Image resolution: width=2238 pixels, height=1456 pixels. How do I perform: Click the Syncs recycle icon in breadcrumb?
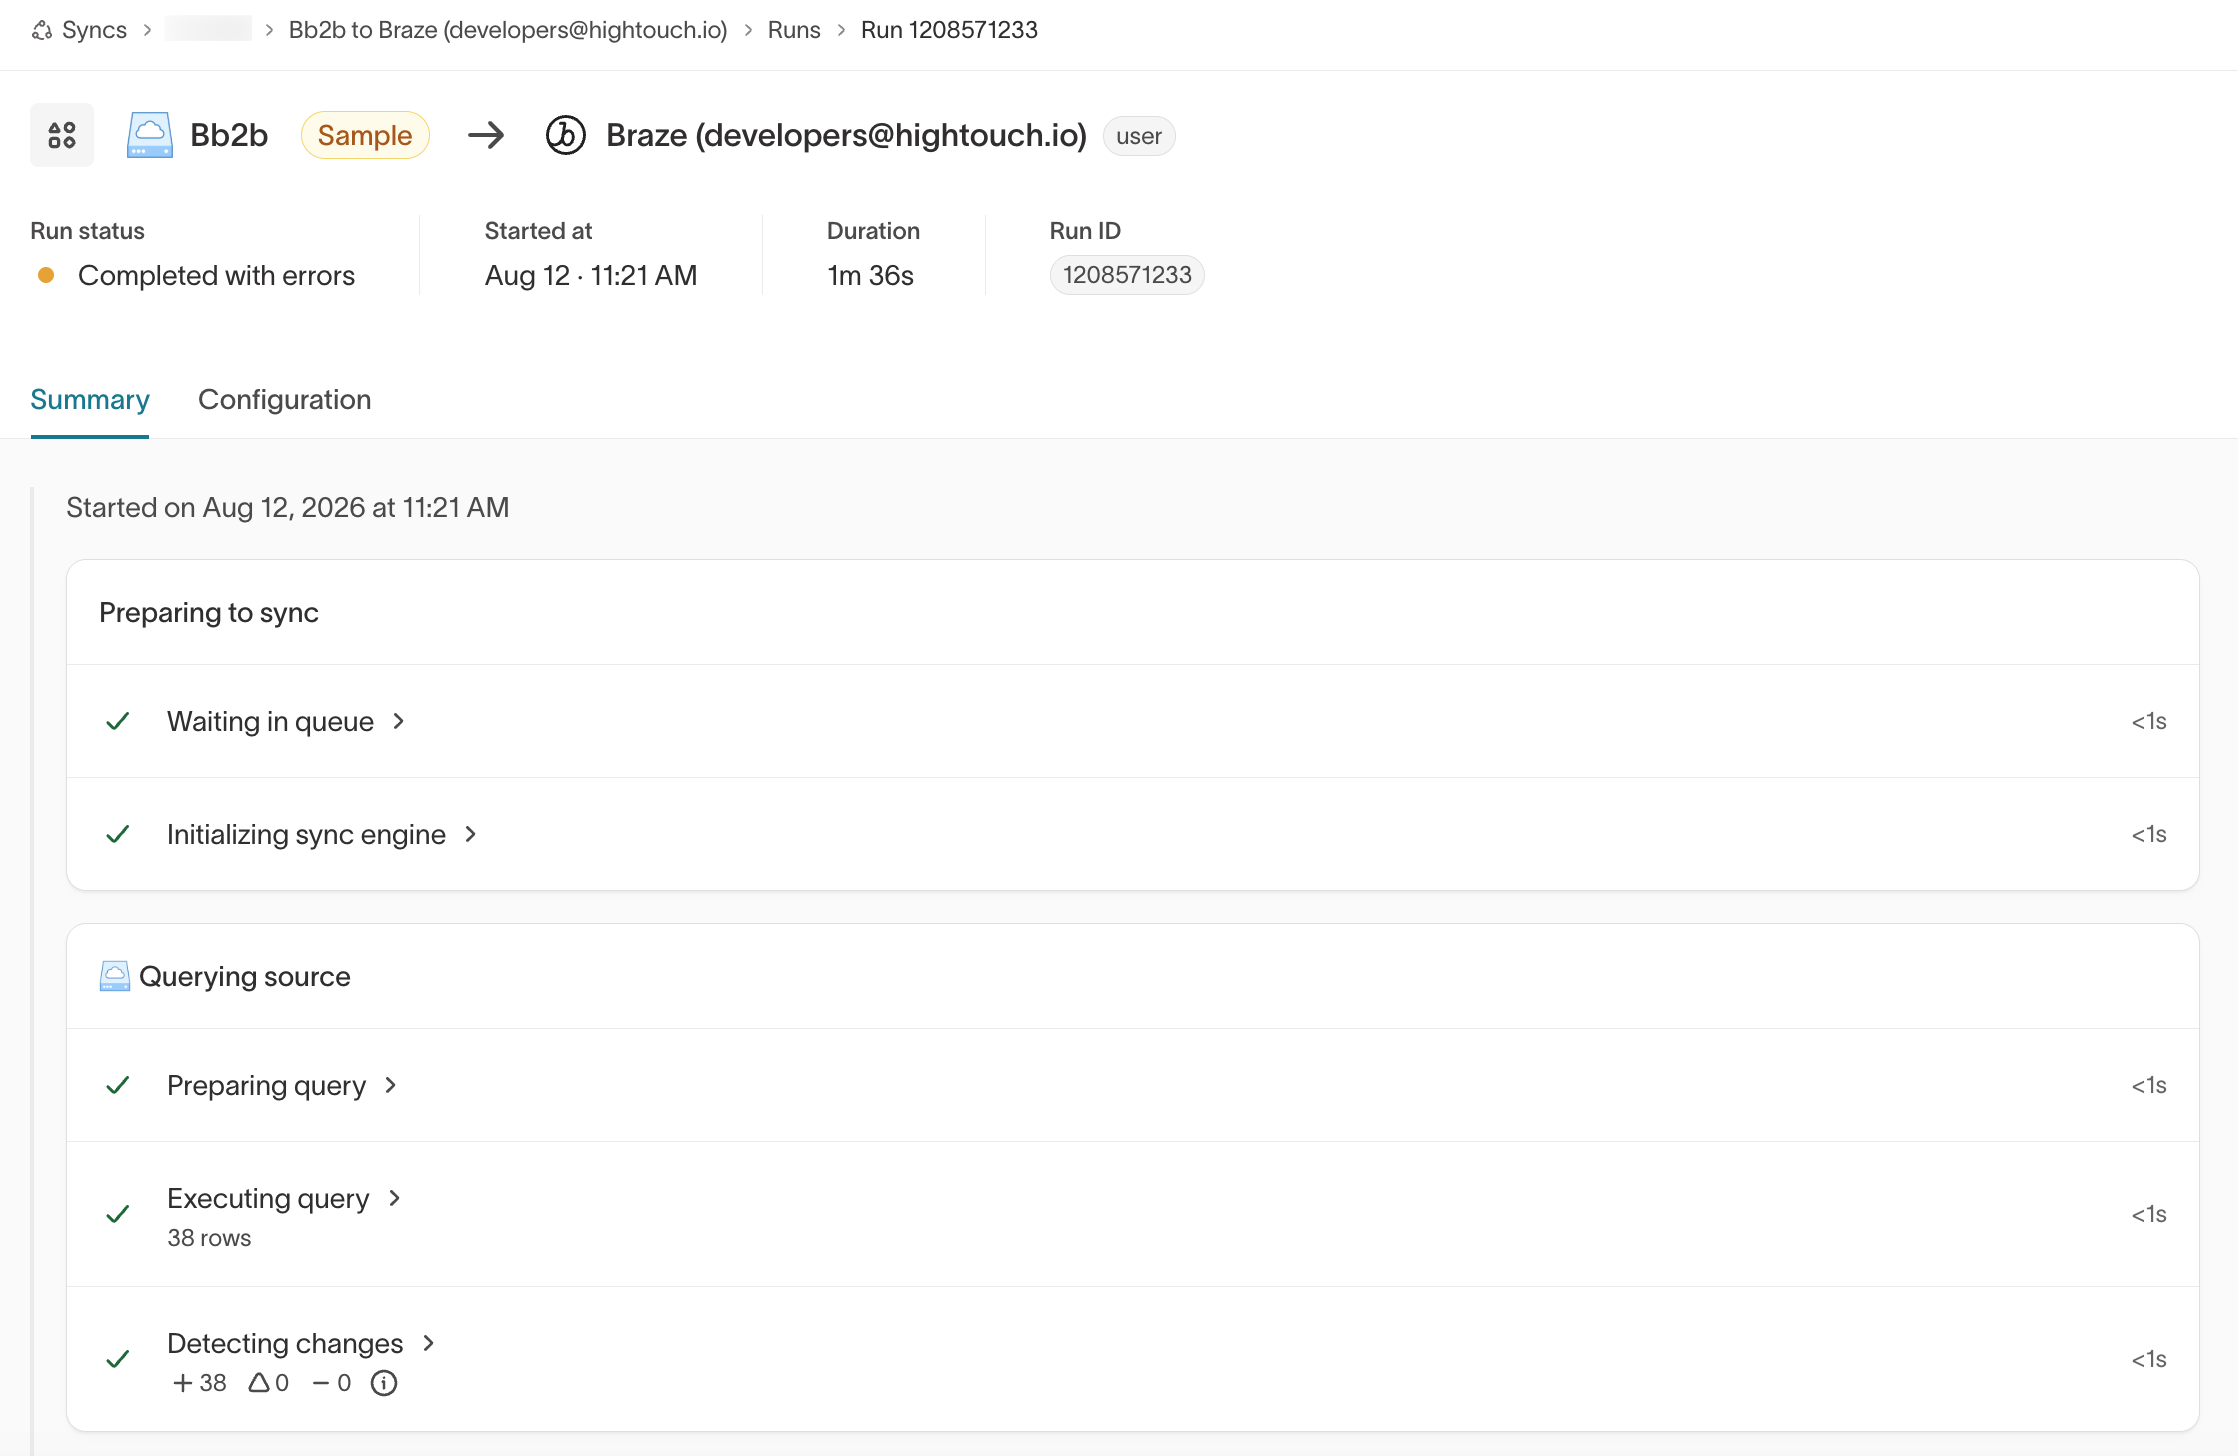coord(42,31)
